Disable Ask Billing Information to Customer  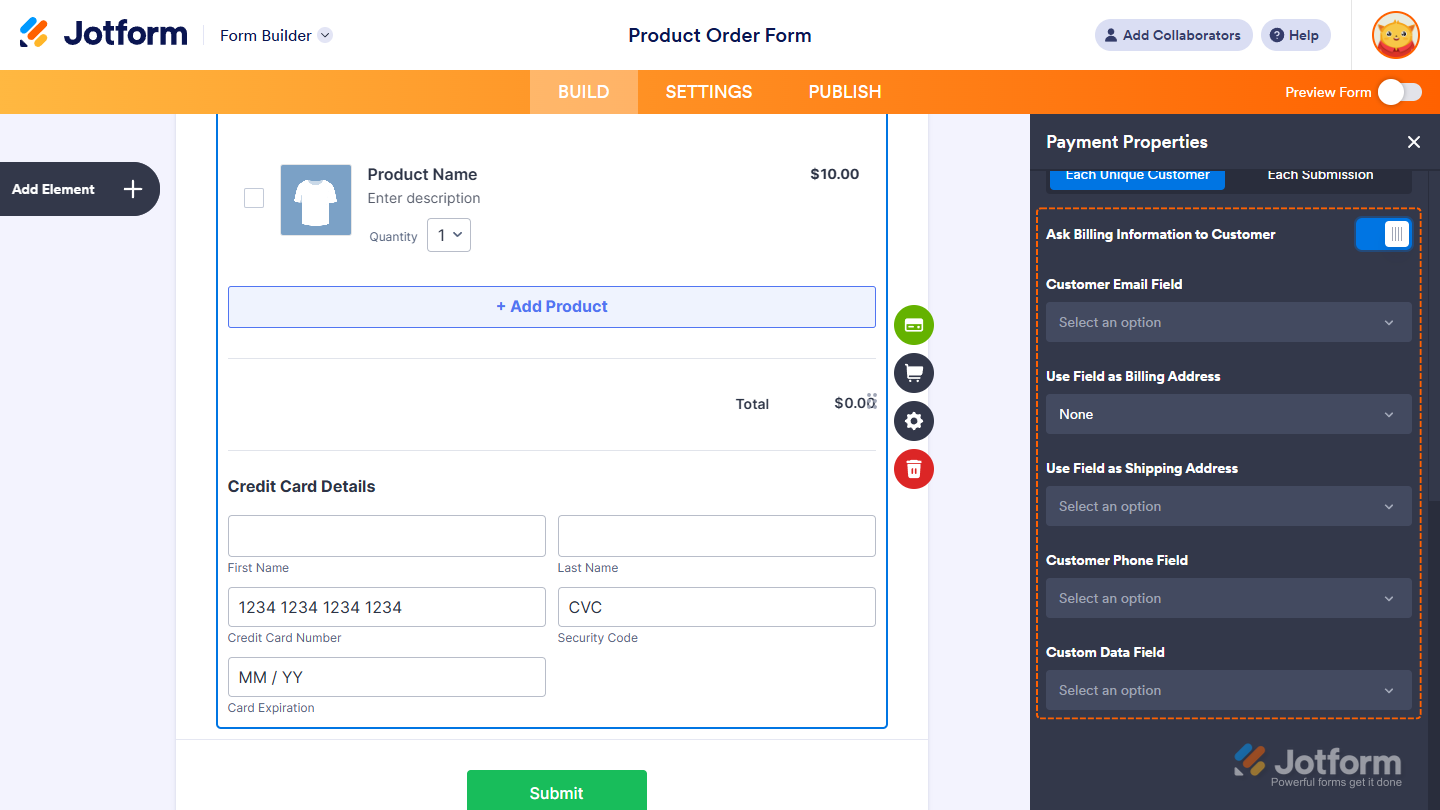1383,233
